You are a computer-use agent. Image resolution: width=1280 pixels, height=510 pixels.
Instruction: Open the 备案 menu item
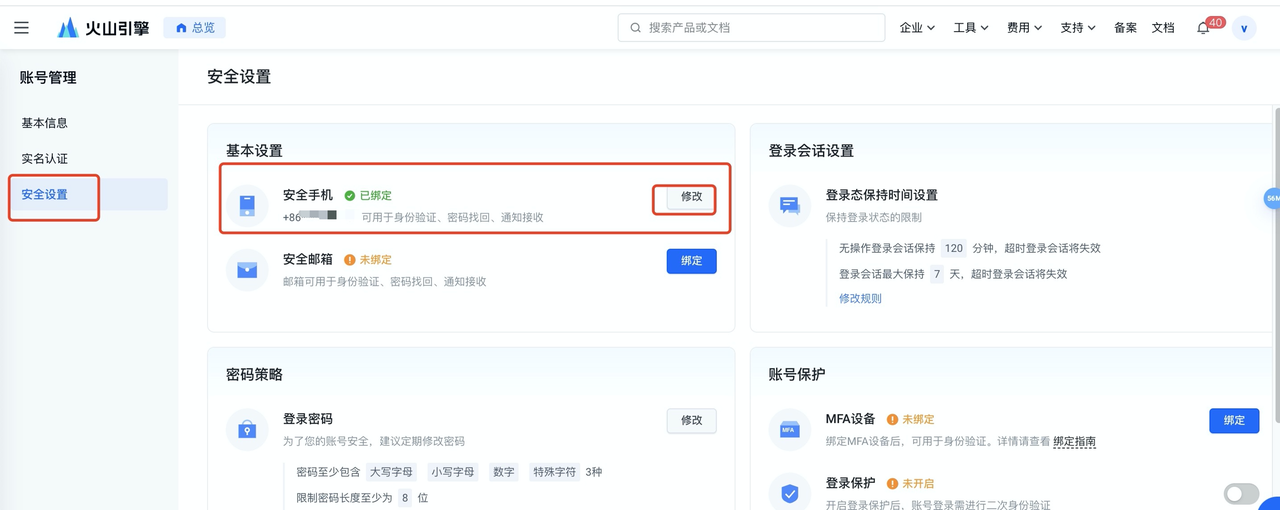tap(1125, 28)
